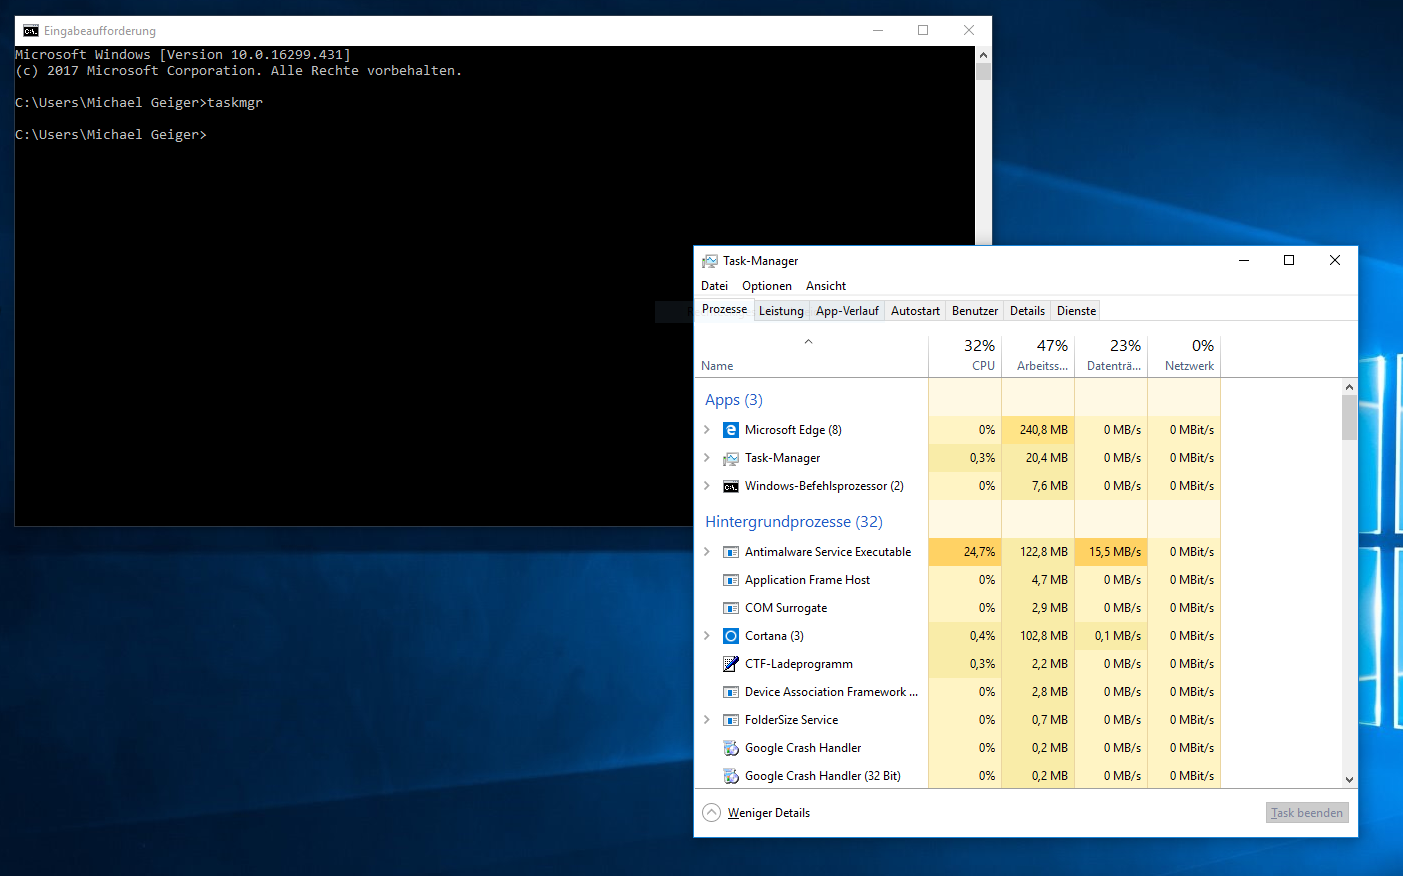
Task: Sort by the CPU column header
Action: click(965, 356)
